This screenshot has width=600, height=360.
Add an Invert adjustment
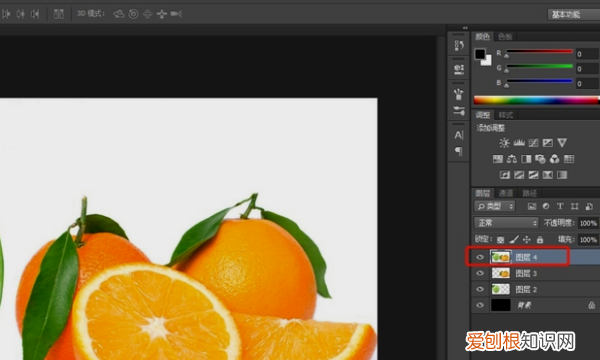coord(505,175)
